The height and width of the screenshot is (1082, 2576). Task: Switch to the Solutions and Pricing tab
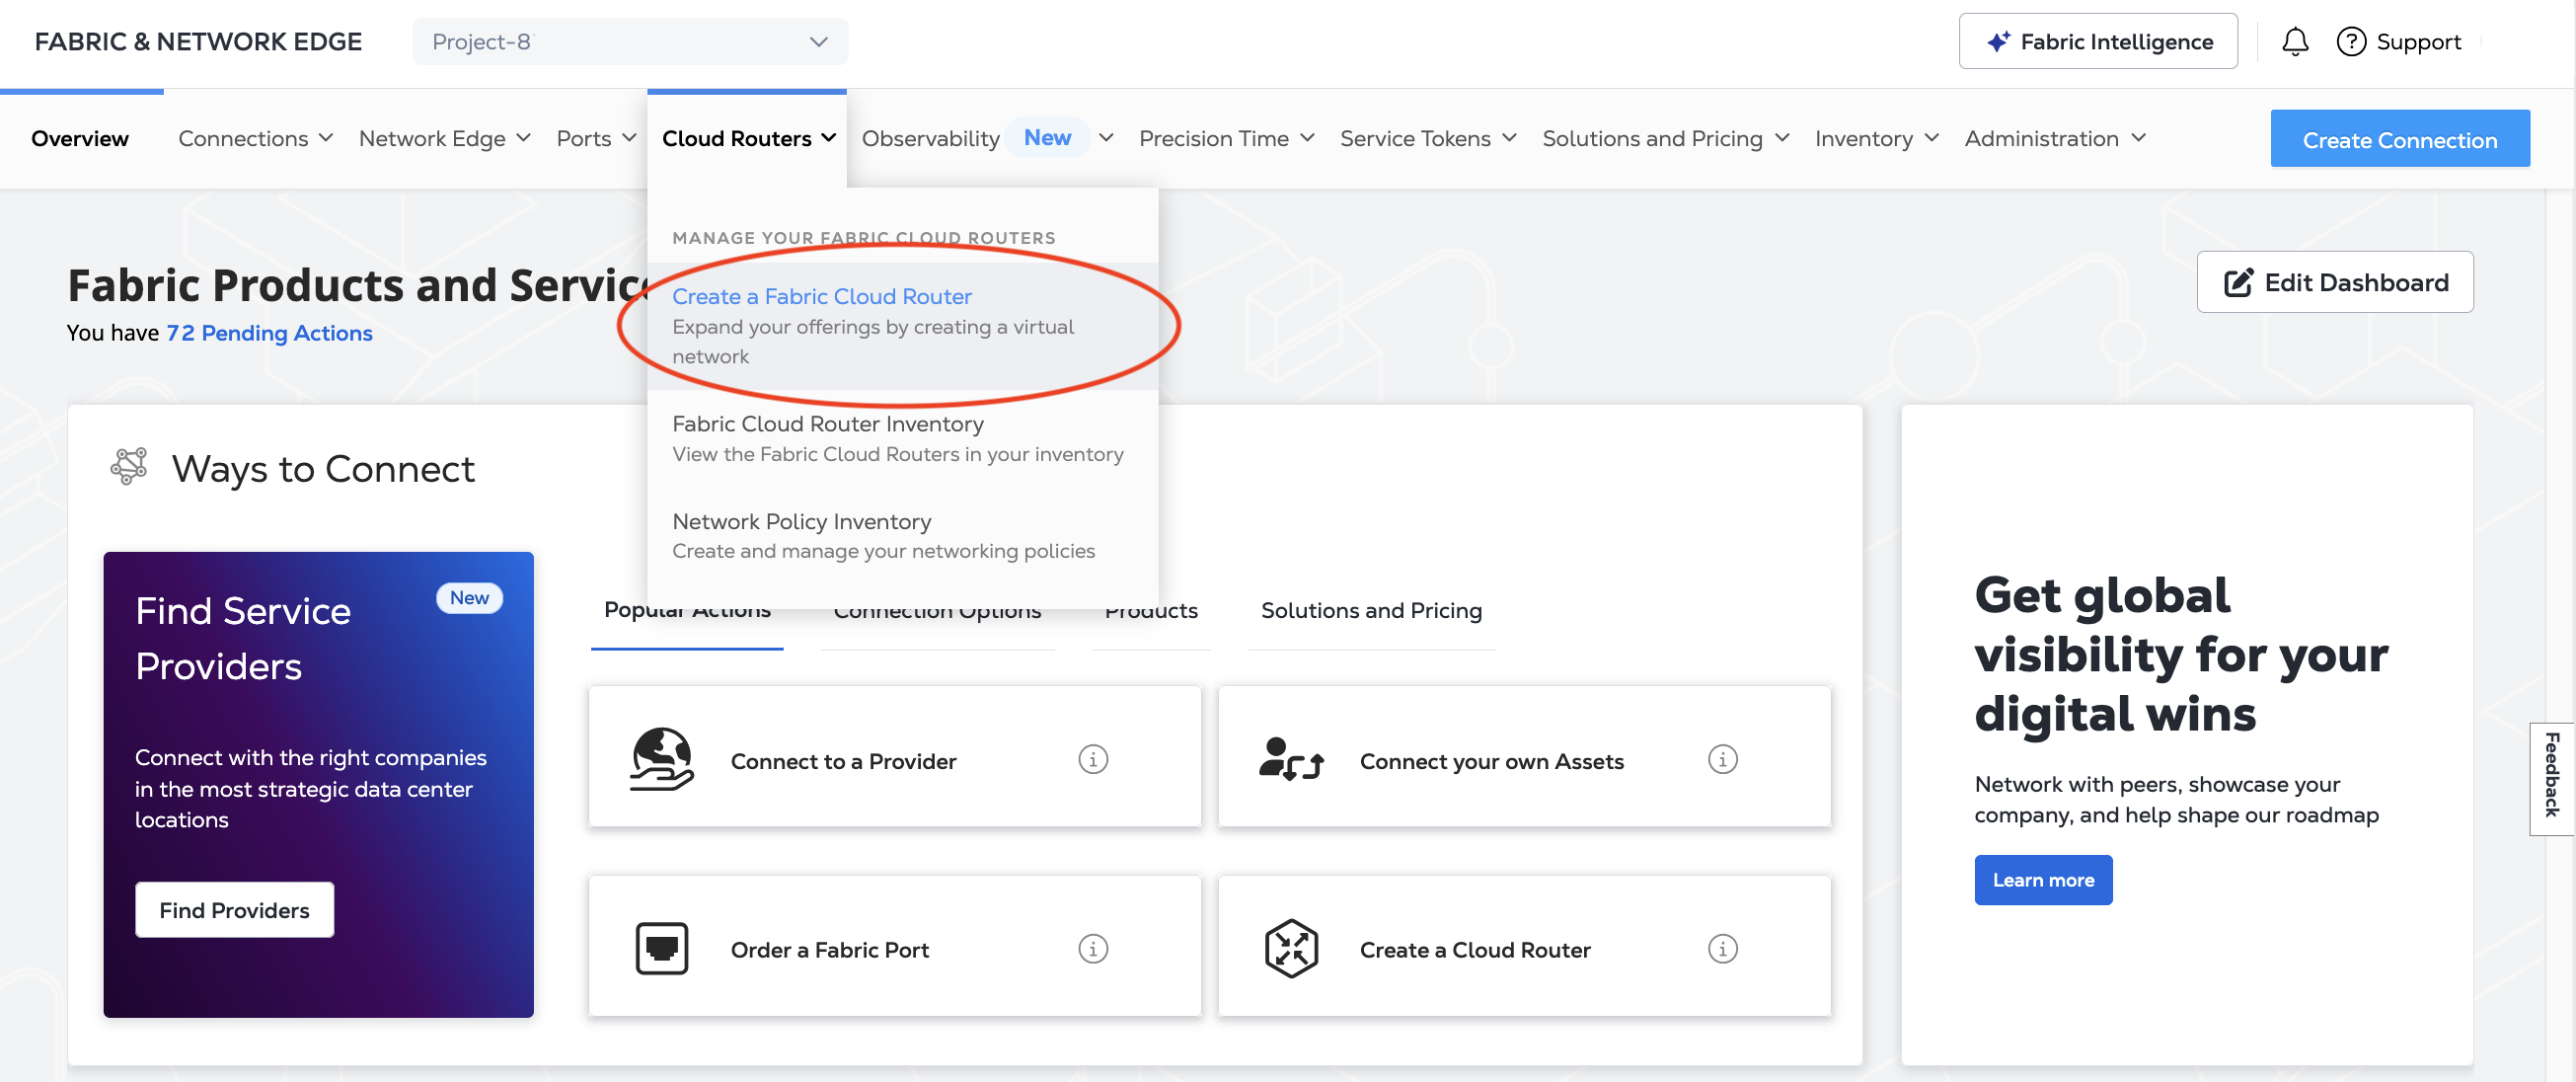click(1371, 611)
